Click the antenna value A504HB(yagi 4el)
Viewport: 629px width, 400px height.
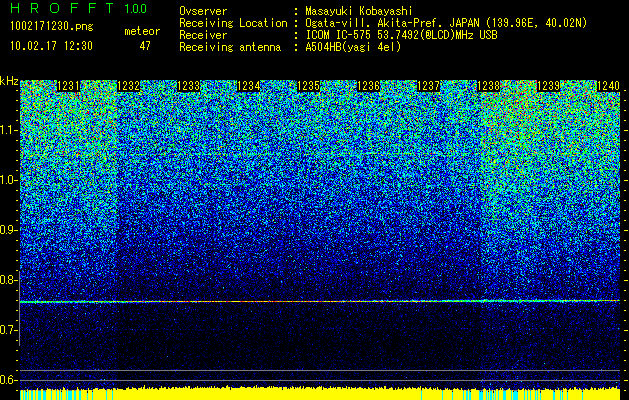tap(353, 47)
